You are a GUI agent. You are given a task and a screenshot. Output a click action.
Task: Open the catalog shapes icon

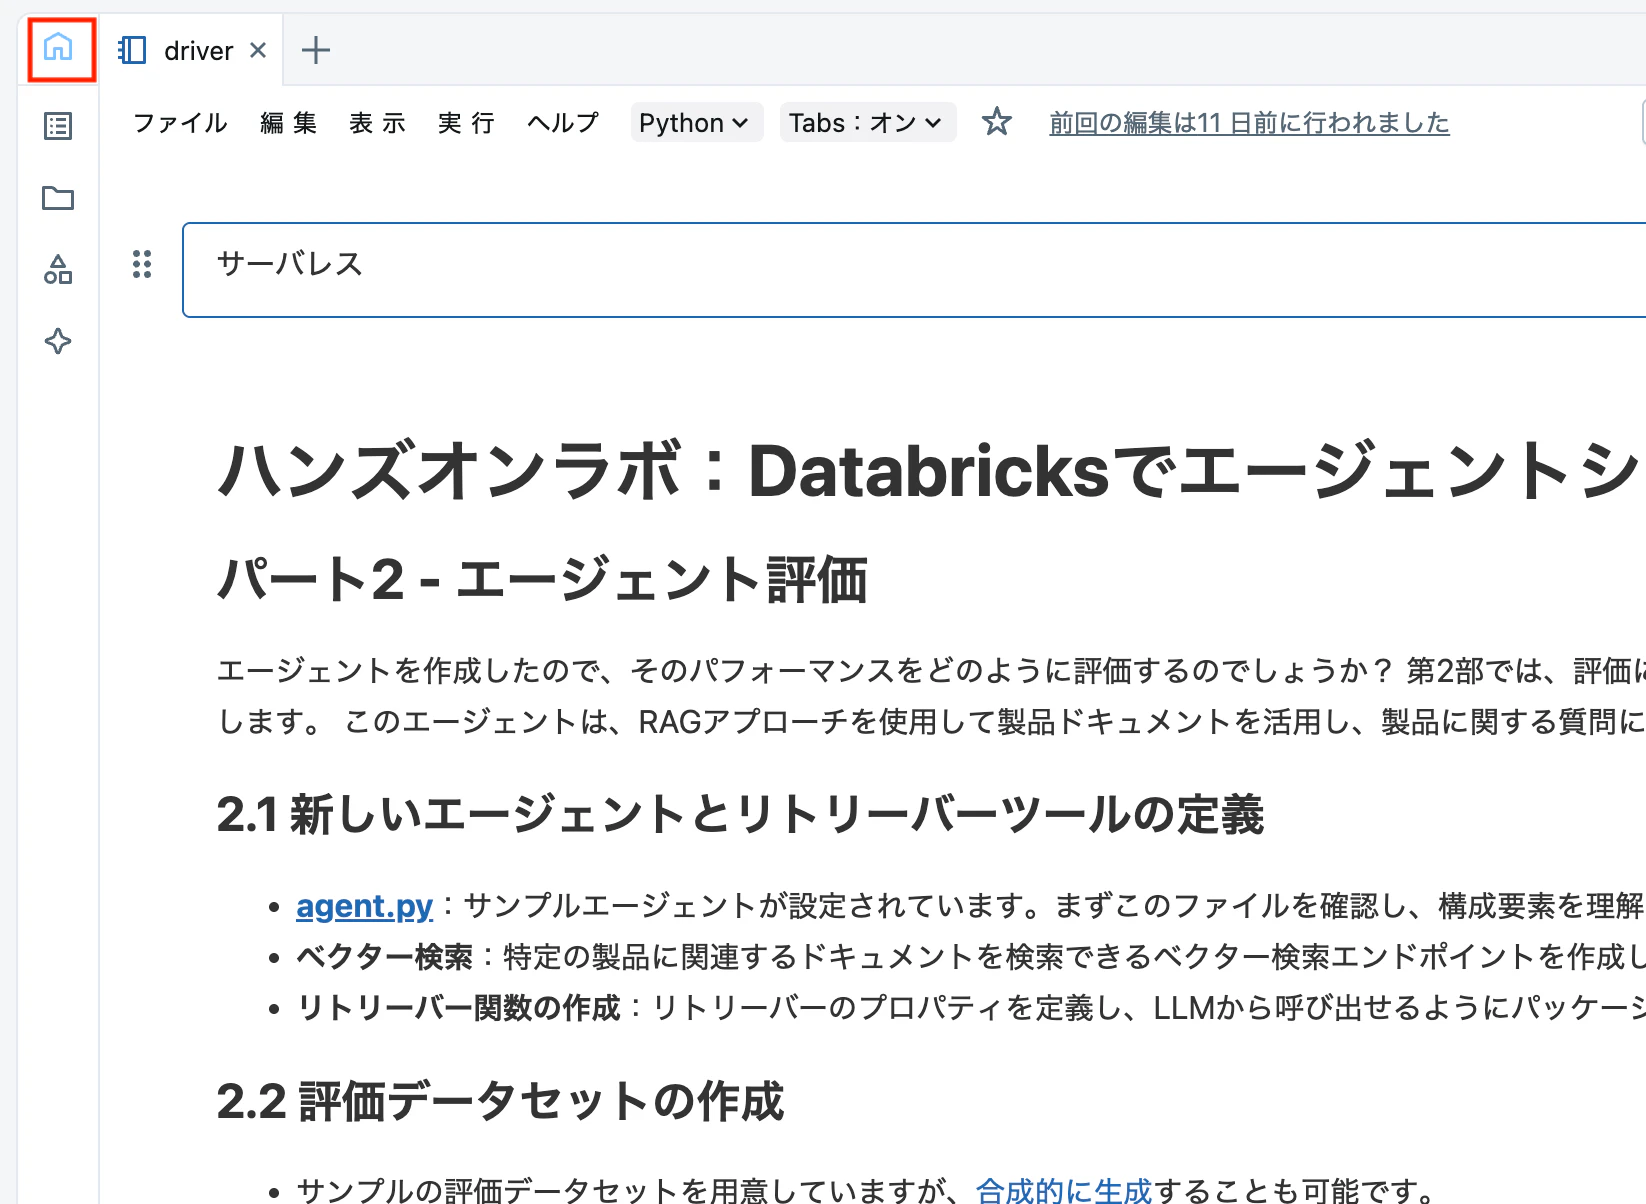(58, 269)
